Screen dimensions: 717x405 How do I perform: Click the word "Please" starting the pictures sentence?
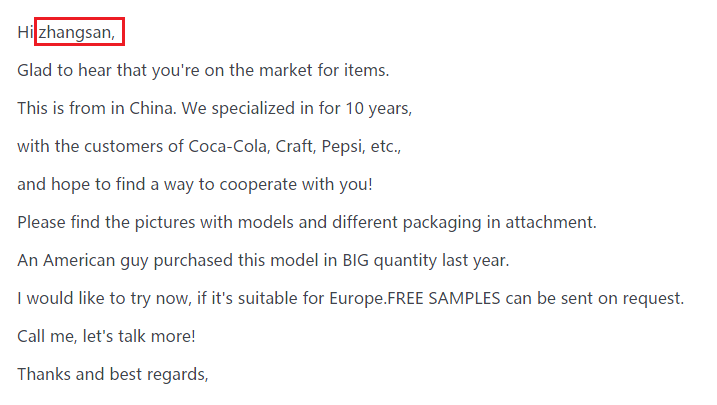[x=42, y=221]
